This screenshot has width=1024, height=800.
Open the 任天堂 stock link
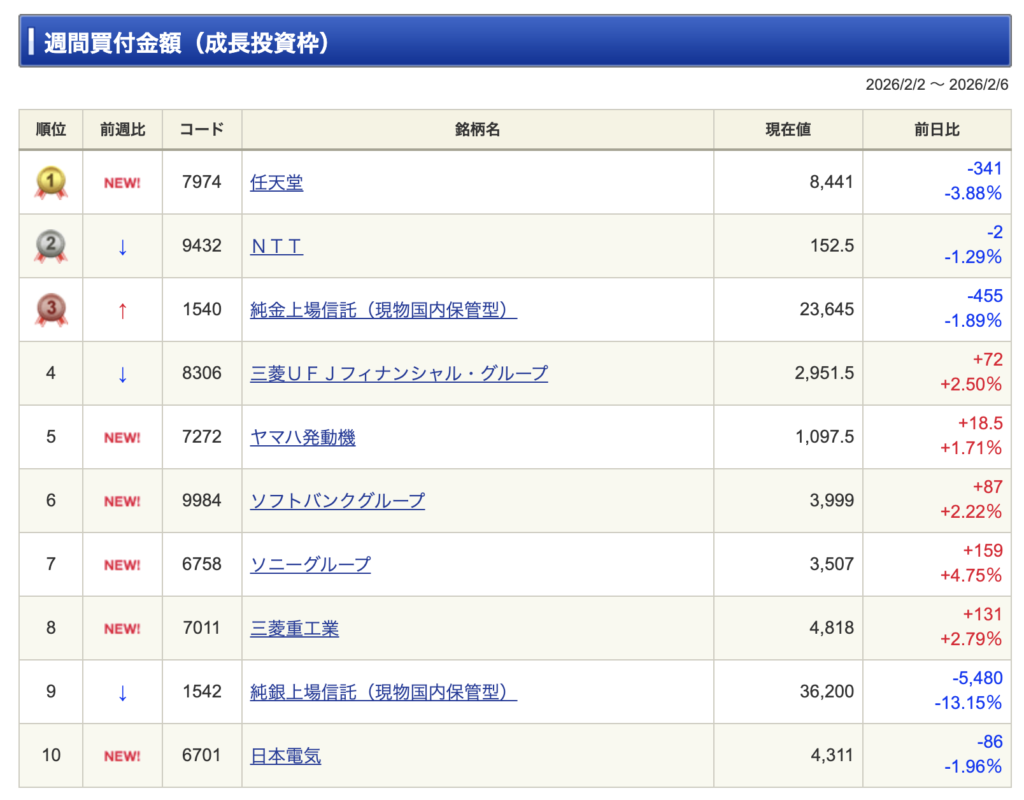(276, 183)
